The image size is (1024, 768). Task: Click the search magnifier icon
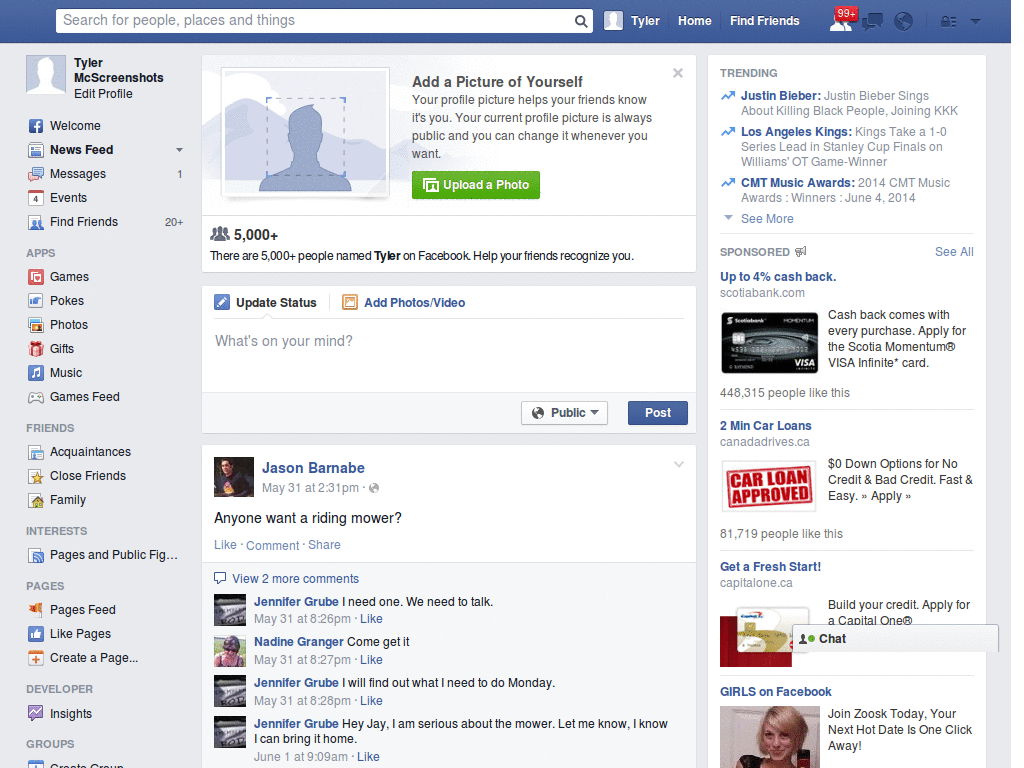tap(581, 21)
